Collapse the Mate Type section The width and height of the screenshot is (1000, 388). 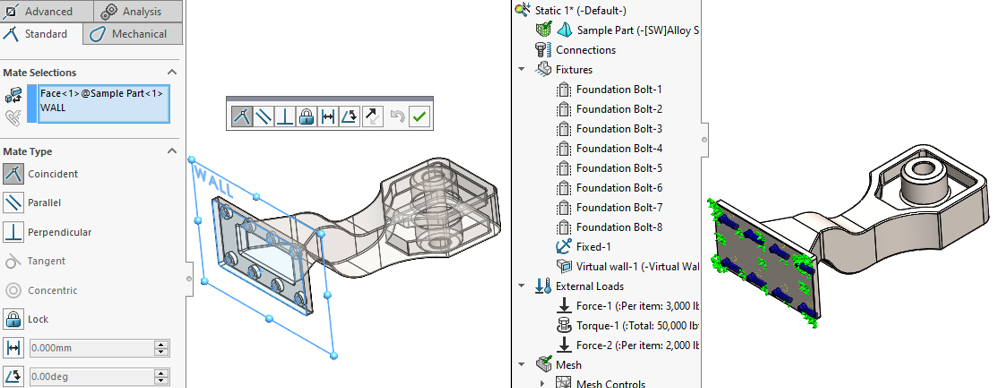172,151
